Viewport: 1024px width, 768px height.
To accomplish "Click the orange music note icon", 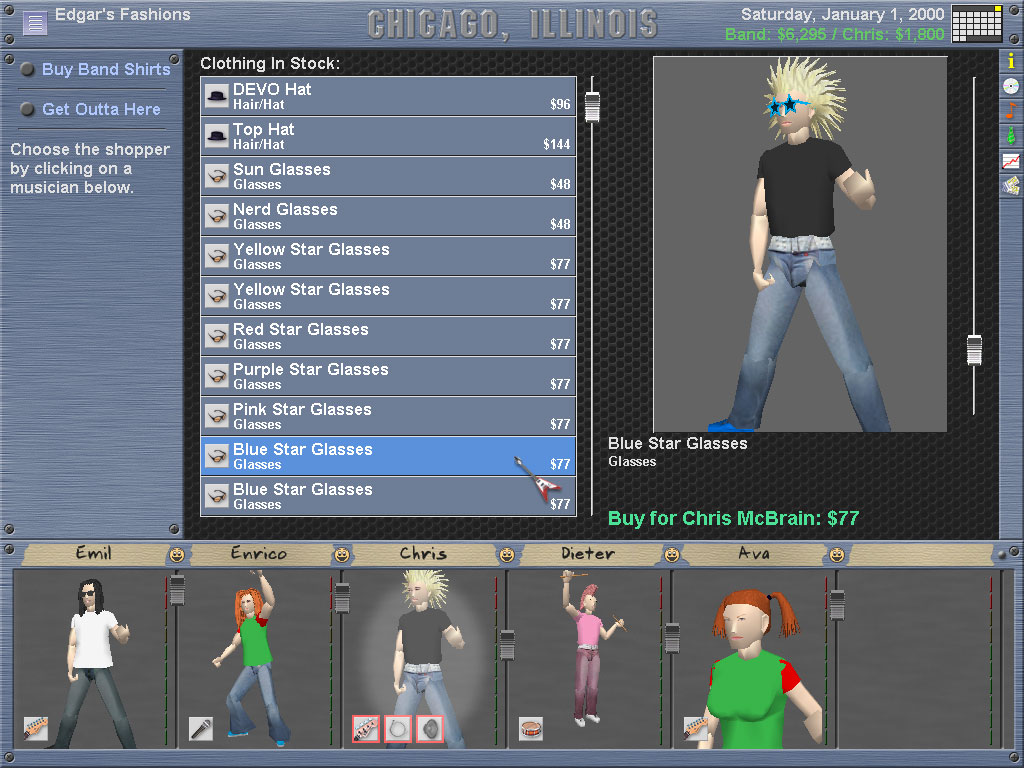I will point(1011,110).
